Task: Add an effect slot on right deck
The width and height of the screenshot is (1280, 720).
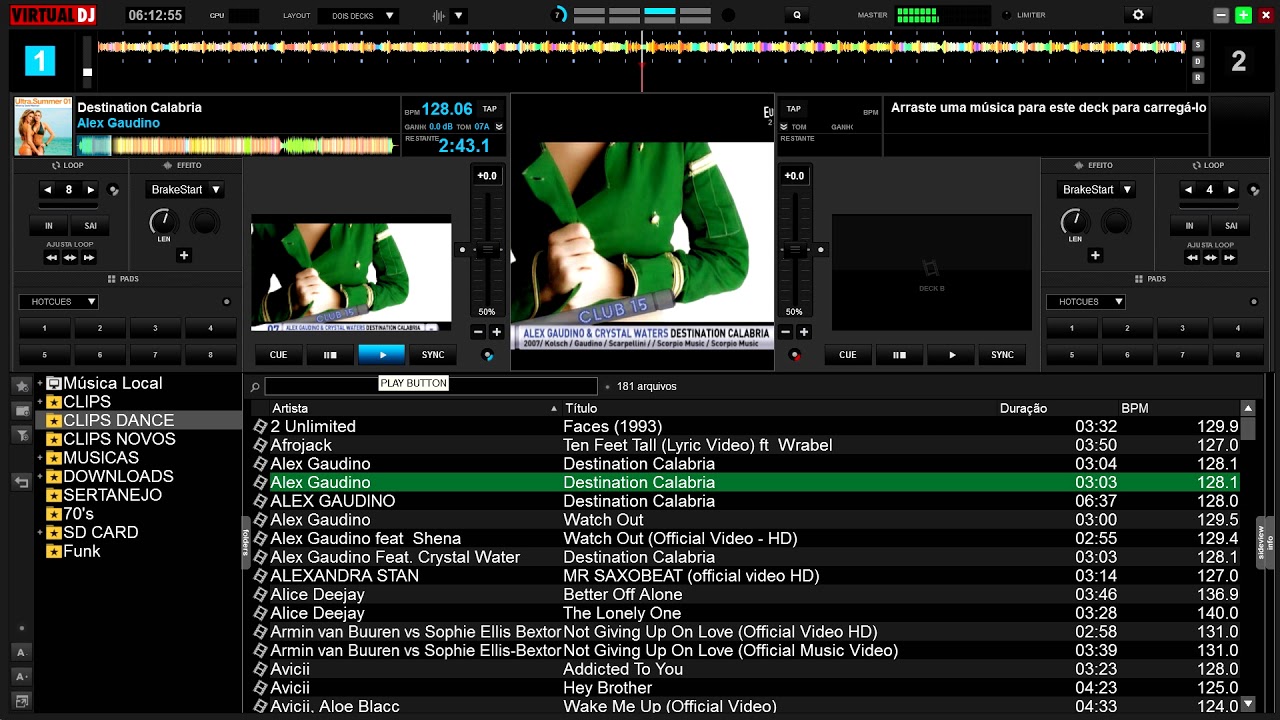Action: 1095,256
